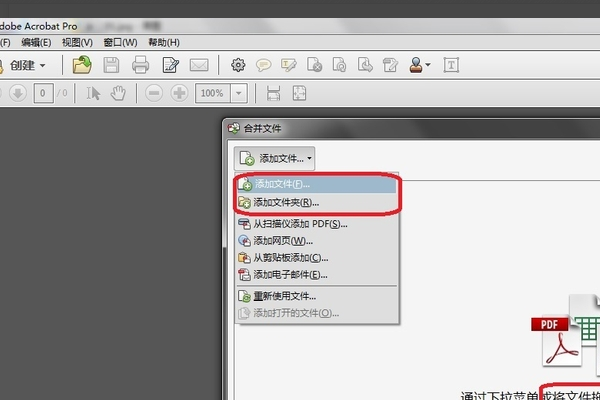The height and width of the screenshot is (400, 600).
Task: Open the 帮助(H) menu
Action: (x=164, y=42)
